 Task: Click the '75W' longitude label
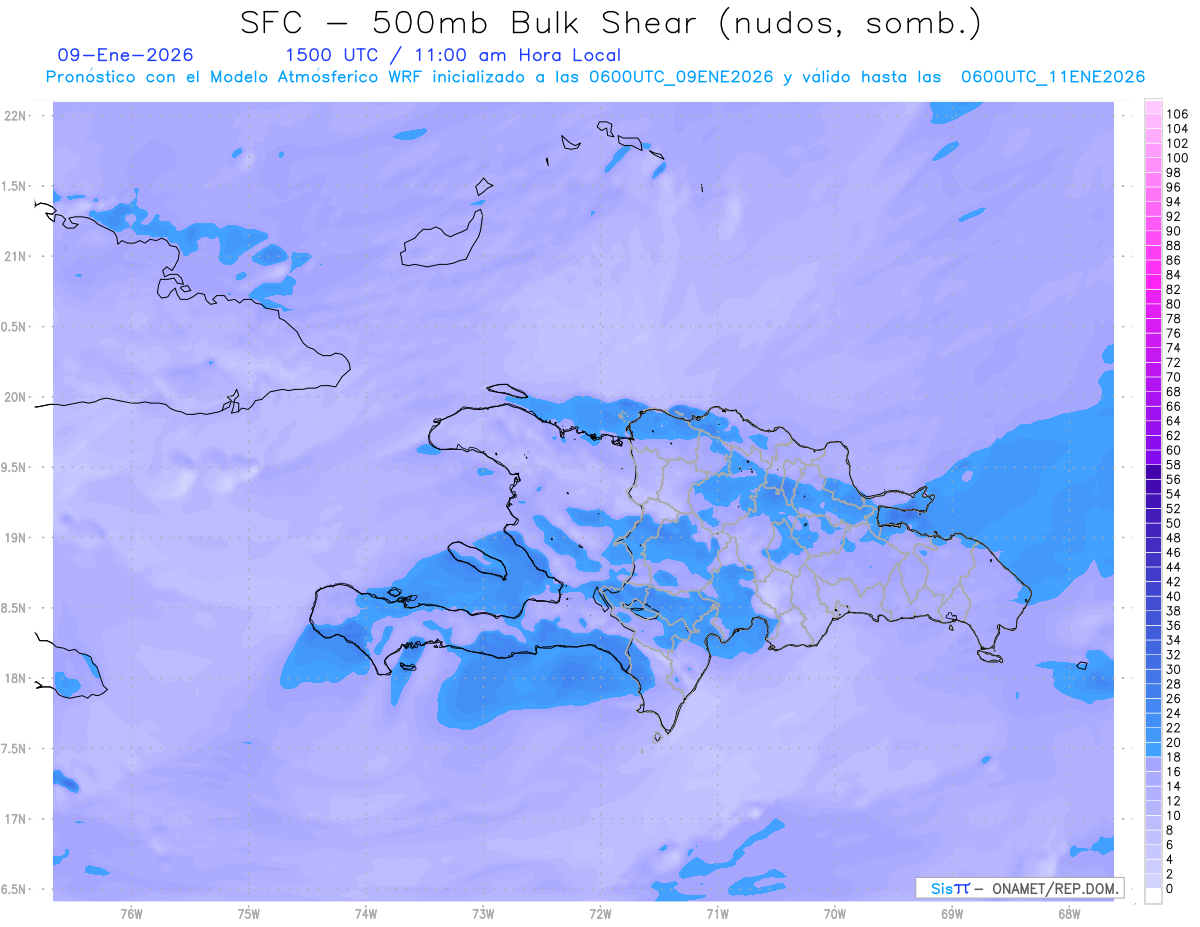(x=249, y=914)
